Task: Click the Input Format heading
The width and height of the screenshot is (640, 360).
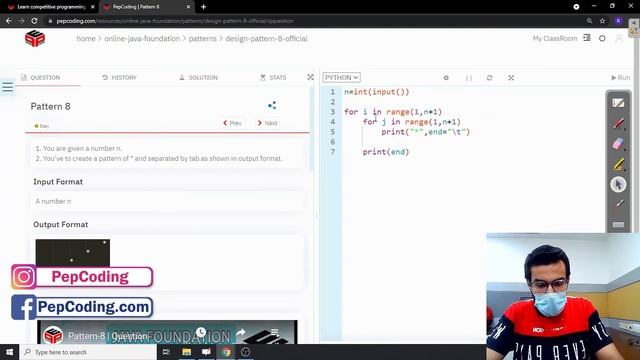Action: coord(58,182)
